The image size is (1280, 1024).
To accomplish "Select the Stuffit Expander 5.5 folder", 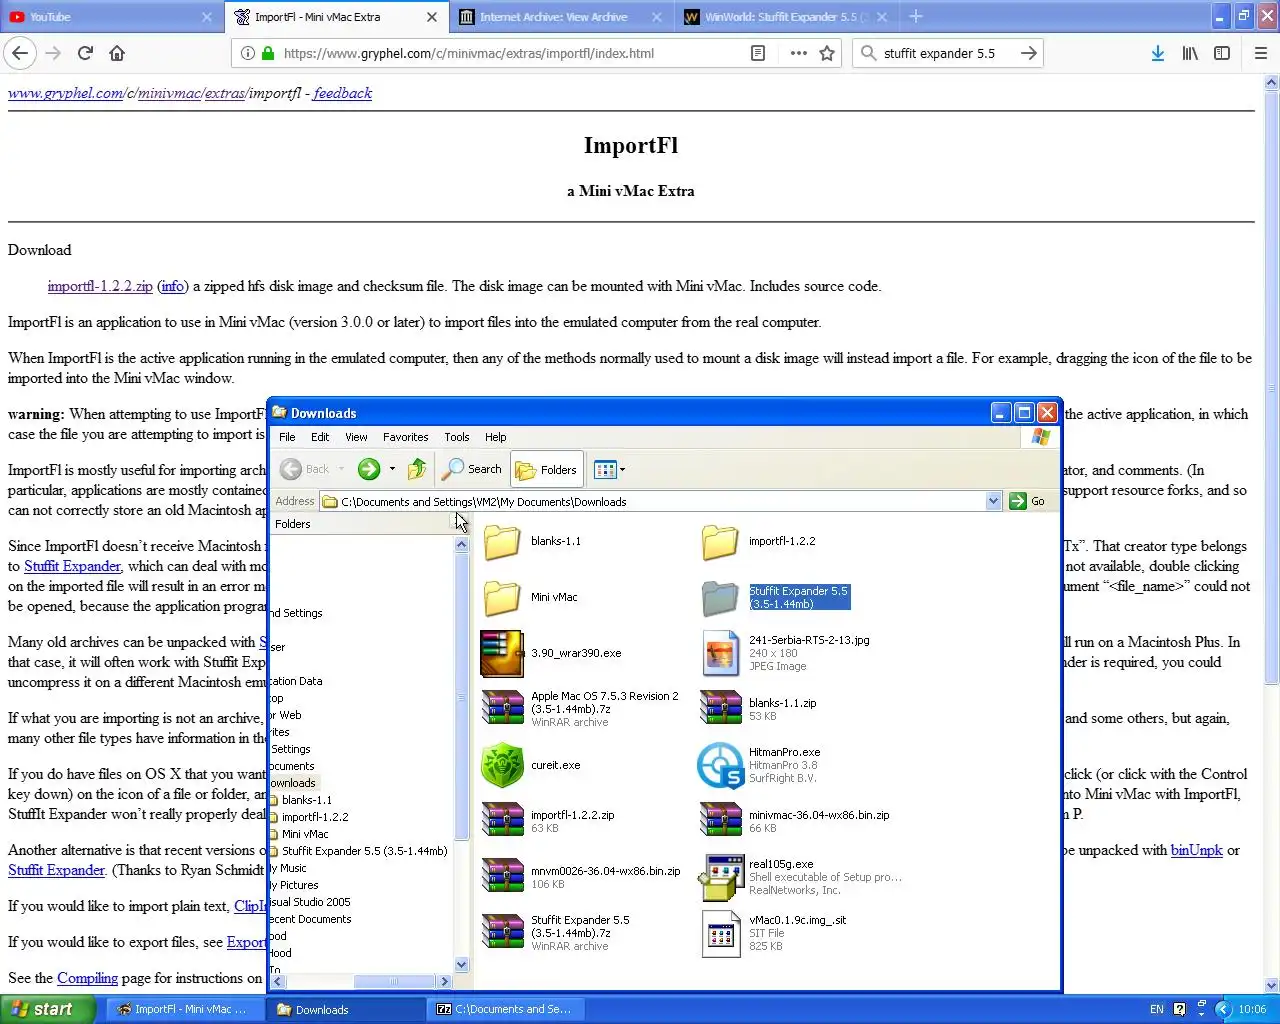I will pyautogui.click(x=776, y=598).
